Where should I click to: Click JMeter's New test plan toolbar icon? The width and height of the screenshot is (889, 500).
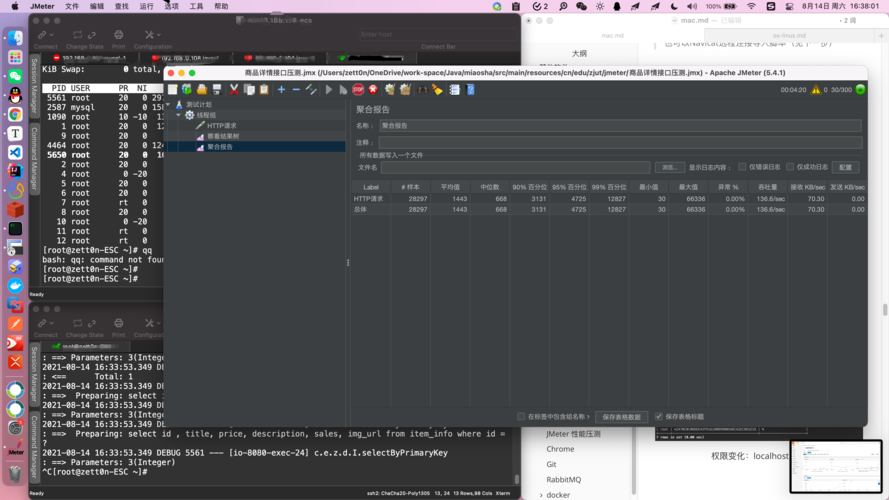172,90
